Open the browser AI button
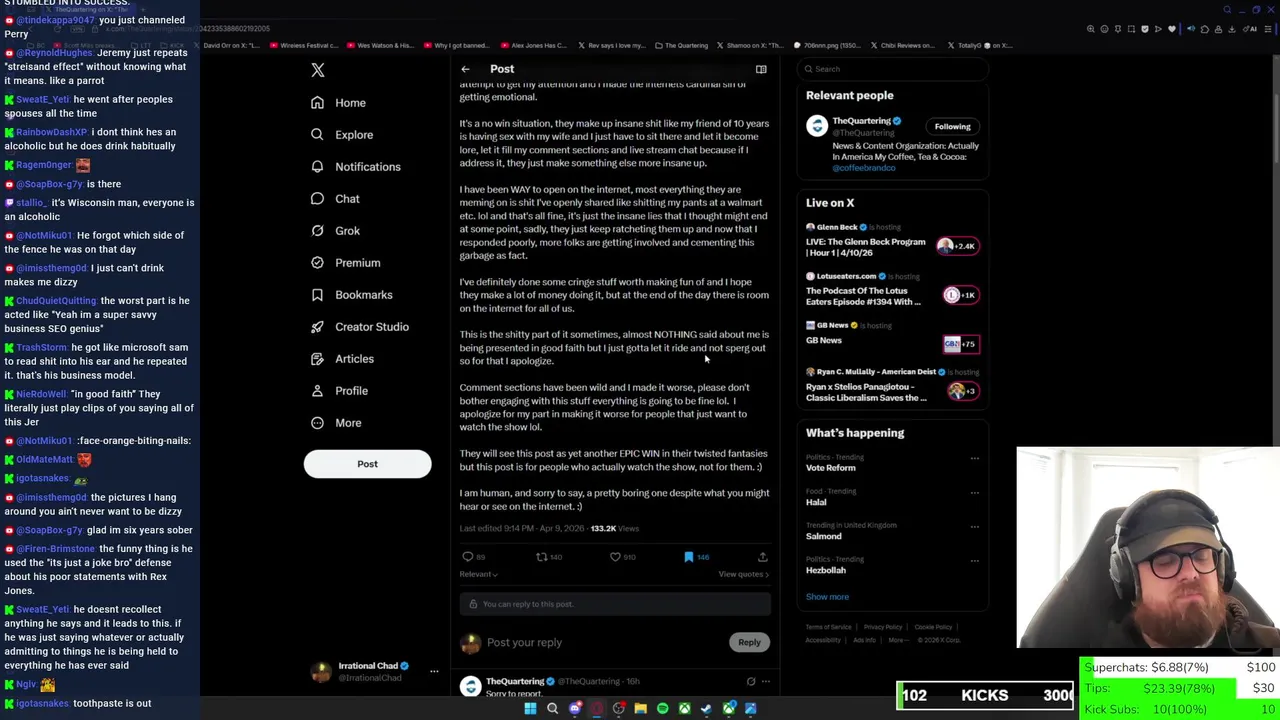The image size is (1280, 720). (x=1250, y=29)
